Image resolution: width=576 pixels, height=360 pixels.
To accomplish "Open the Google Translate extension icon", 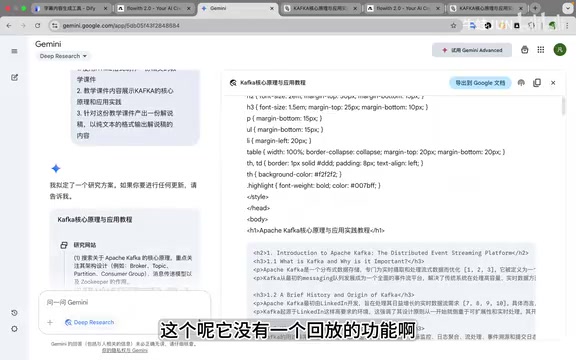I will (473, 25).
